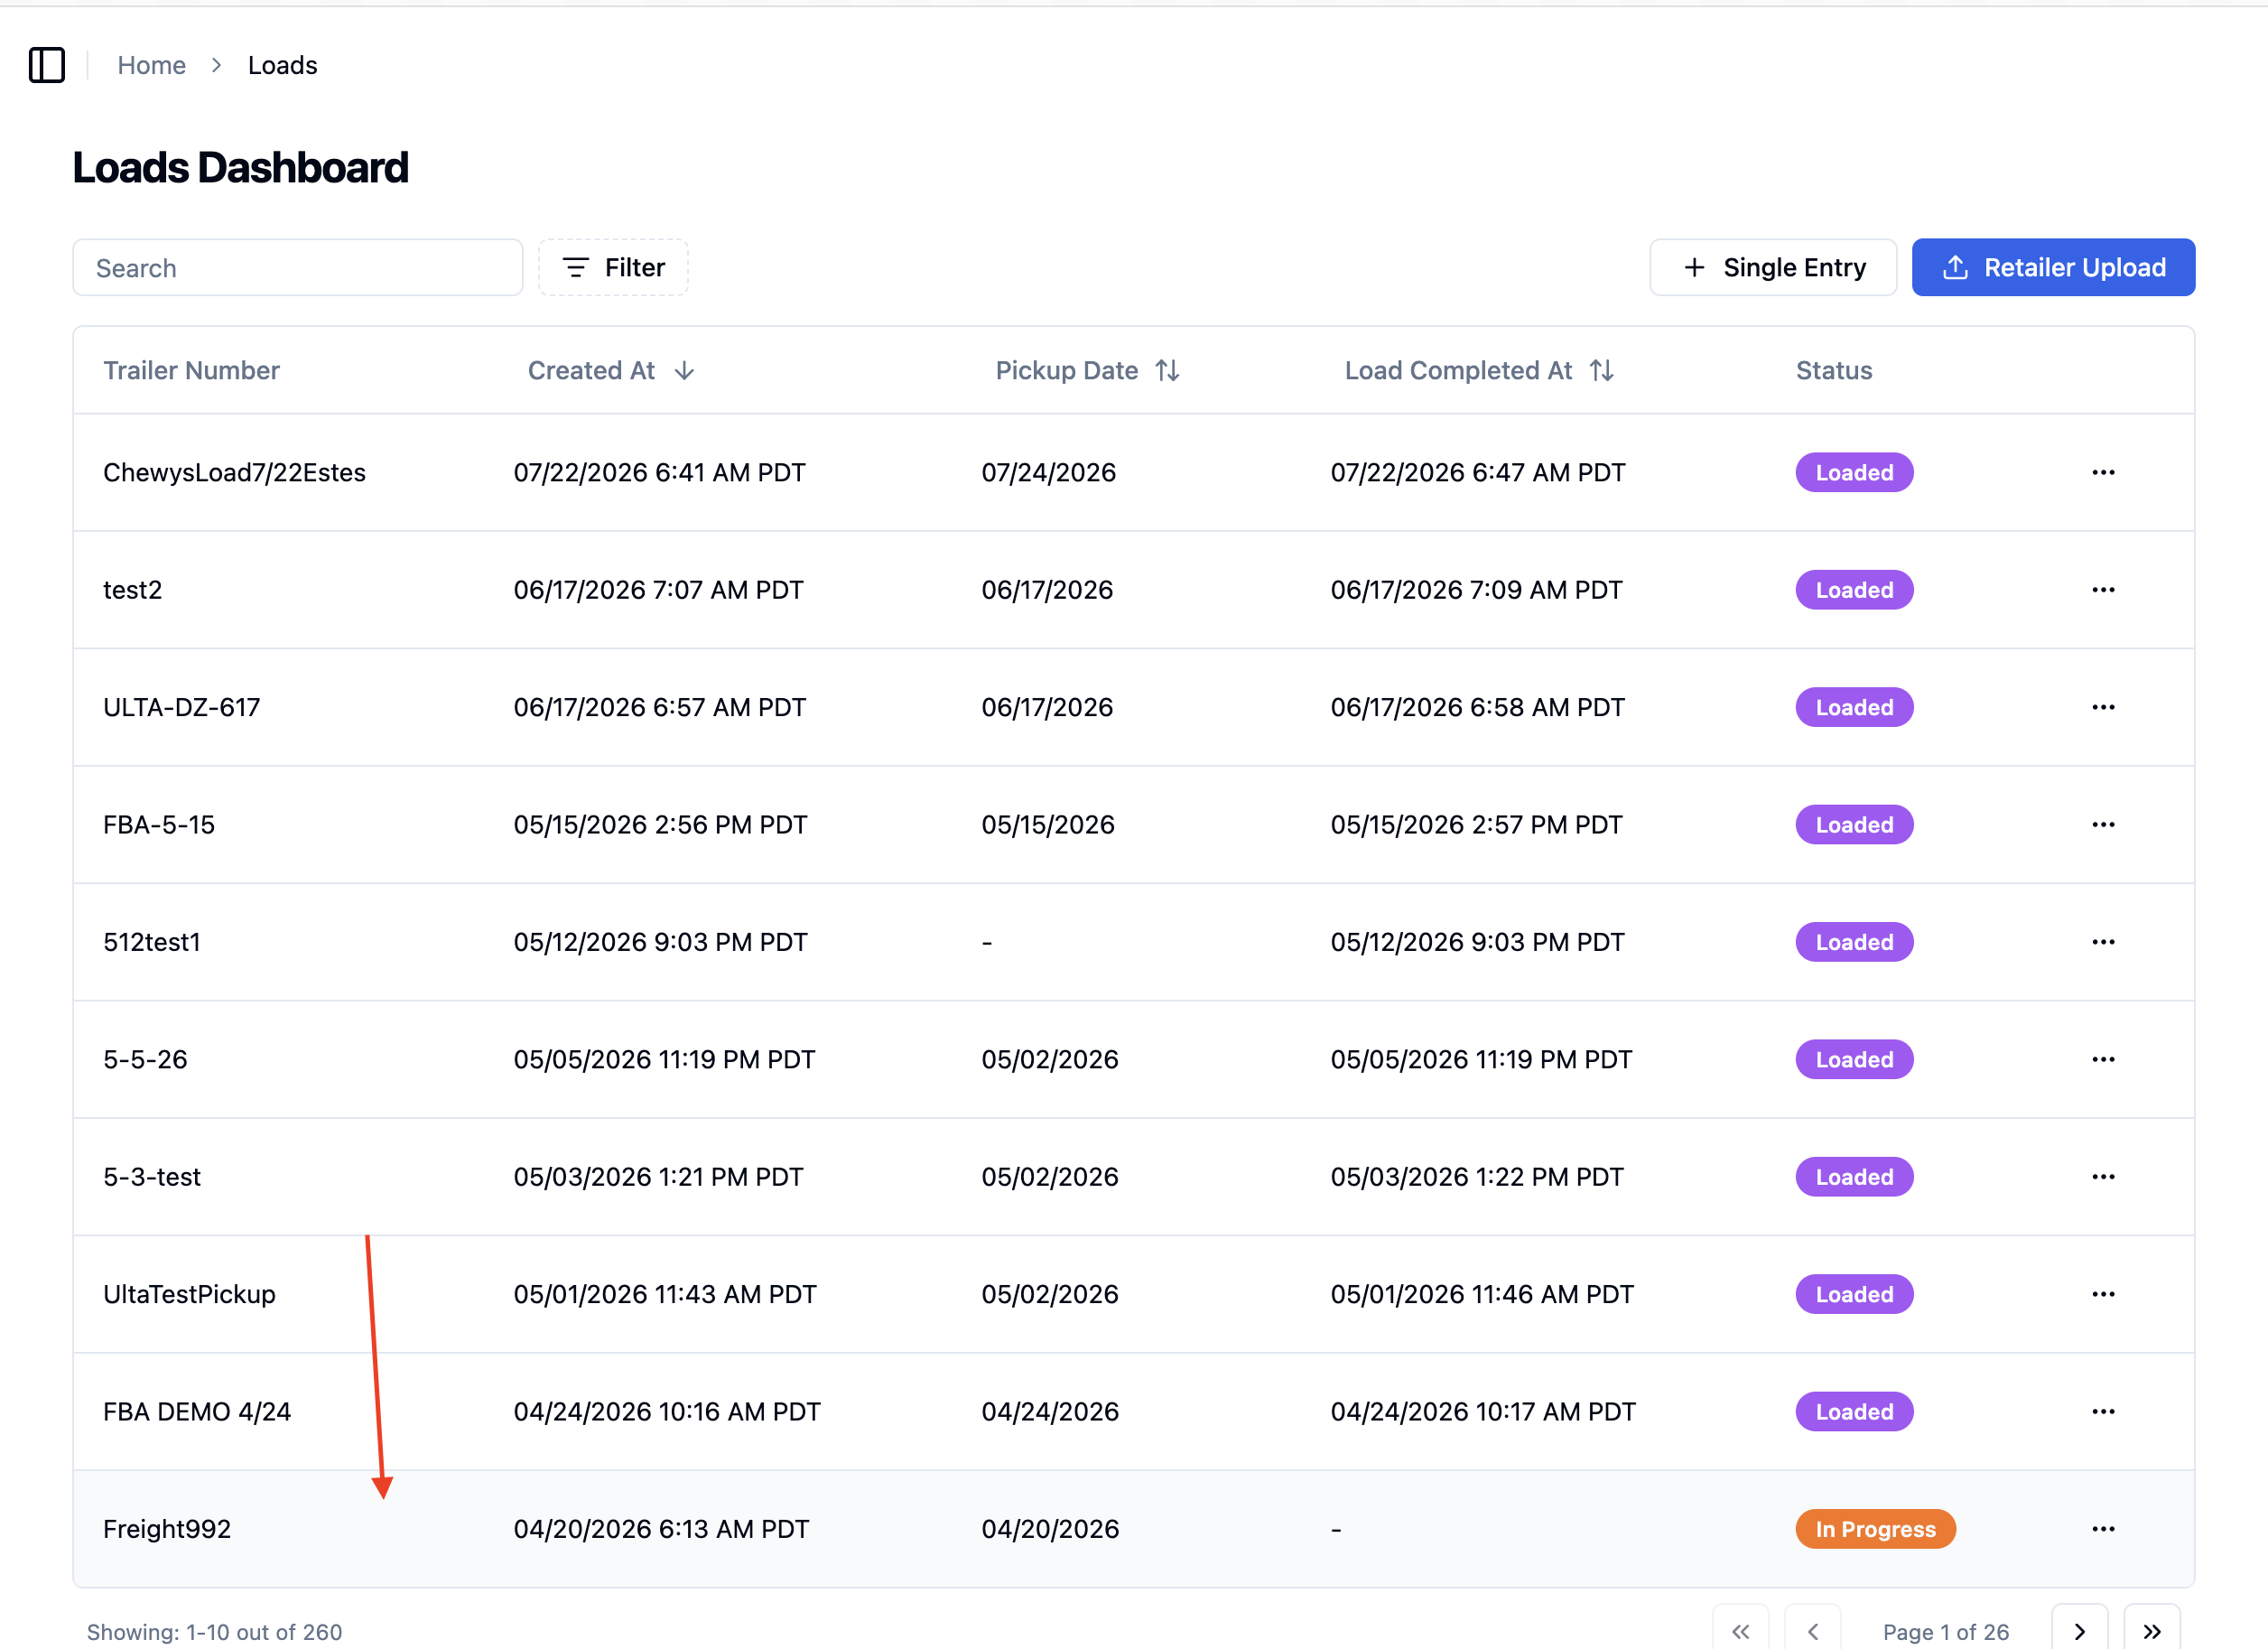2268x1649 pixels.
Task: Click the Single Entry button
Action: coord(1773,267)
